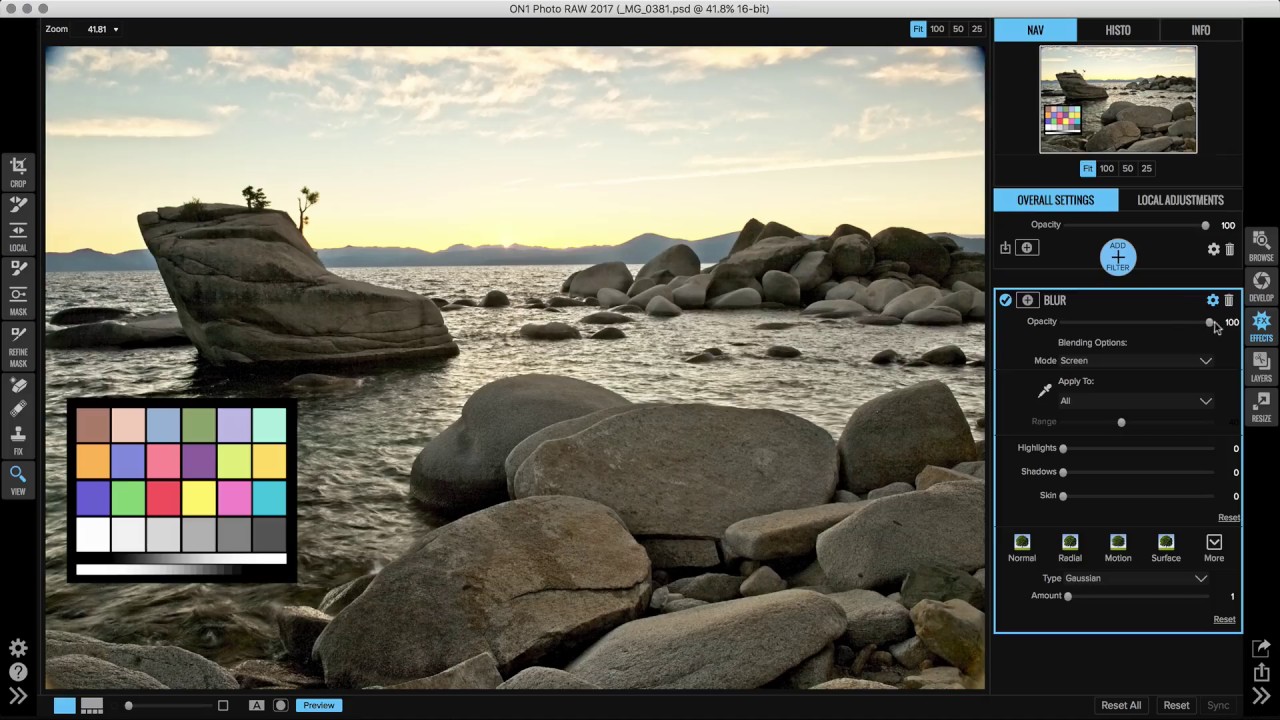Toggle the Preview button
This screenshot has height=720, width=1280.
[319, 705]
